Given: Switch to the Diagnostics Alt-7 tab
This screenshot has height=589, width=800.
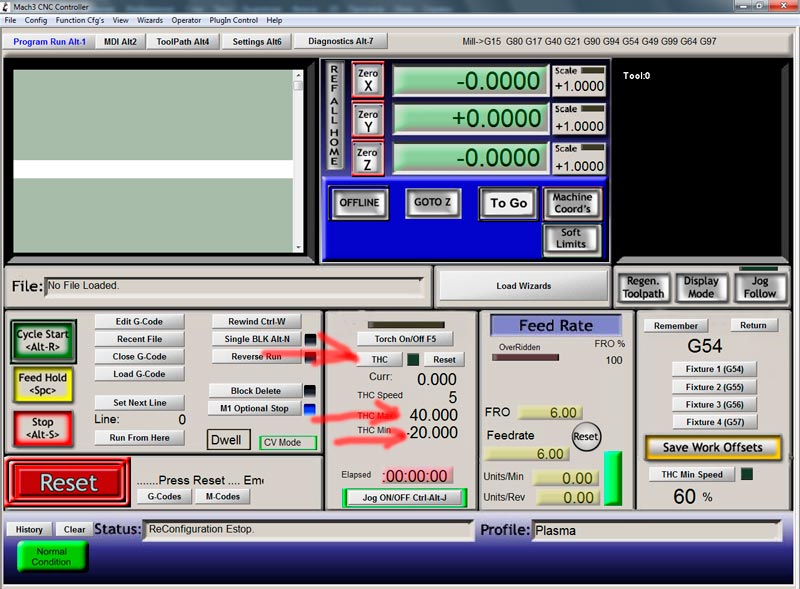Looking at the screenshot, I should [341, 41].
